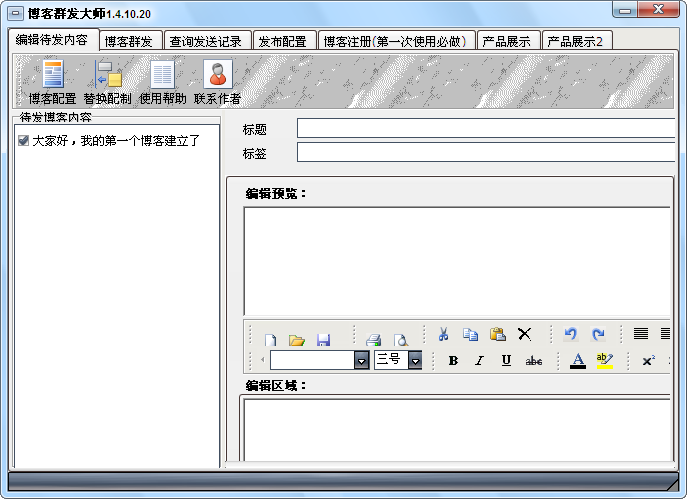
Task: Switch to the 博客群发 tab
Action: coord(129,41)
